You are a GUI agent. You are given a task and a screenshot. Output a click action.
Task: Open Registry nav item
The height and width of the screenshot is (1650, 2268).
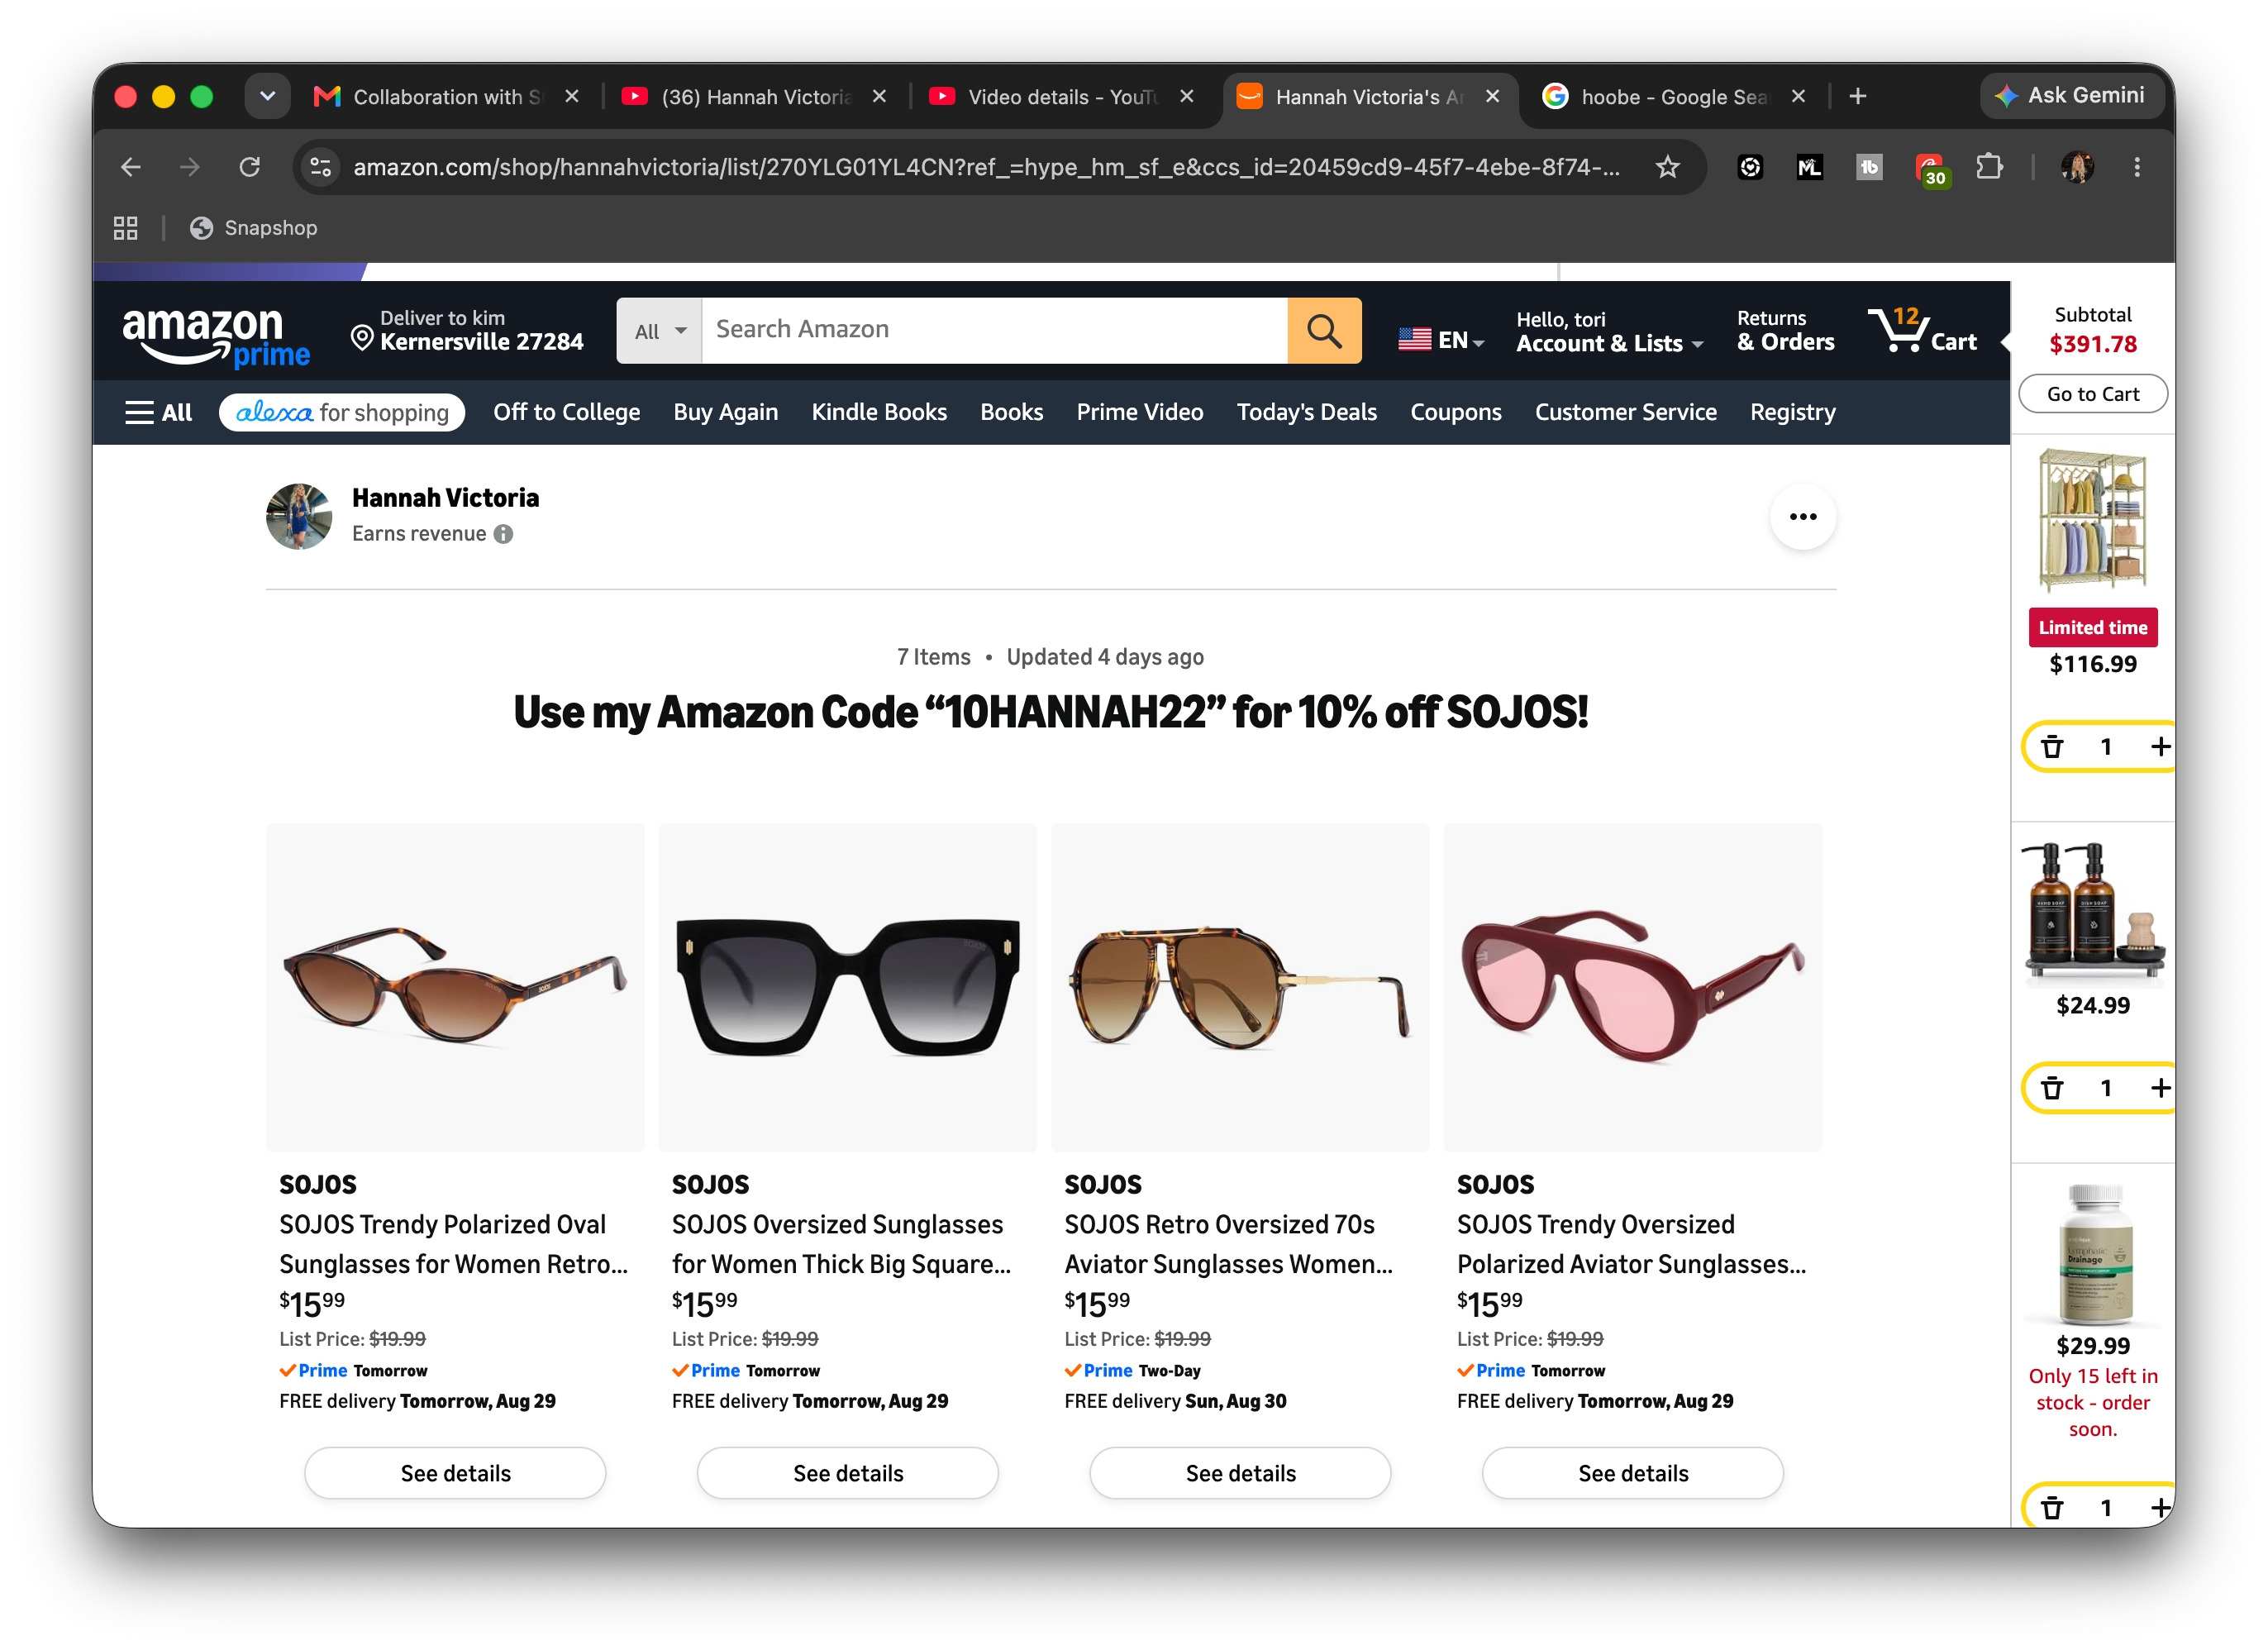click(x=1792, y=412)
